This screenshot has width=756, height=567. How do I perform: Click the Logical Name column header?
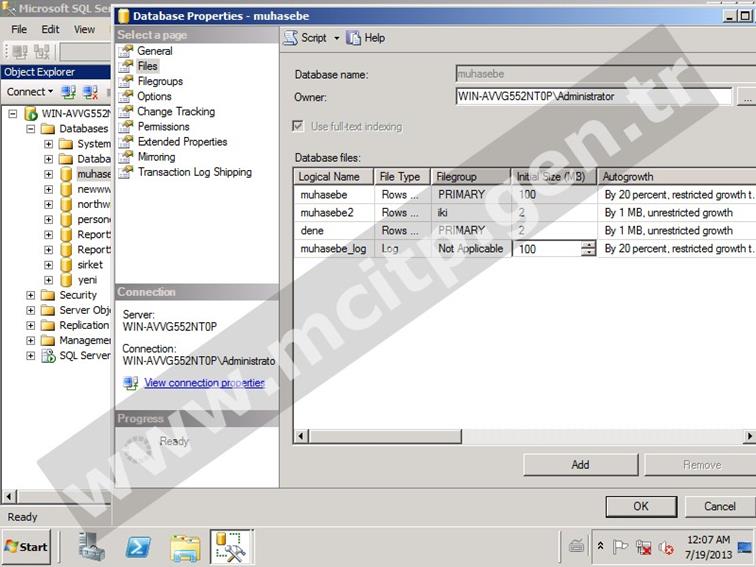[334, 176]
